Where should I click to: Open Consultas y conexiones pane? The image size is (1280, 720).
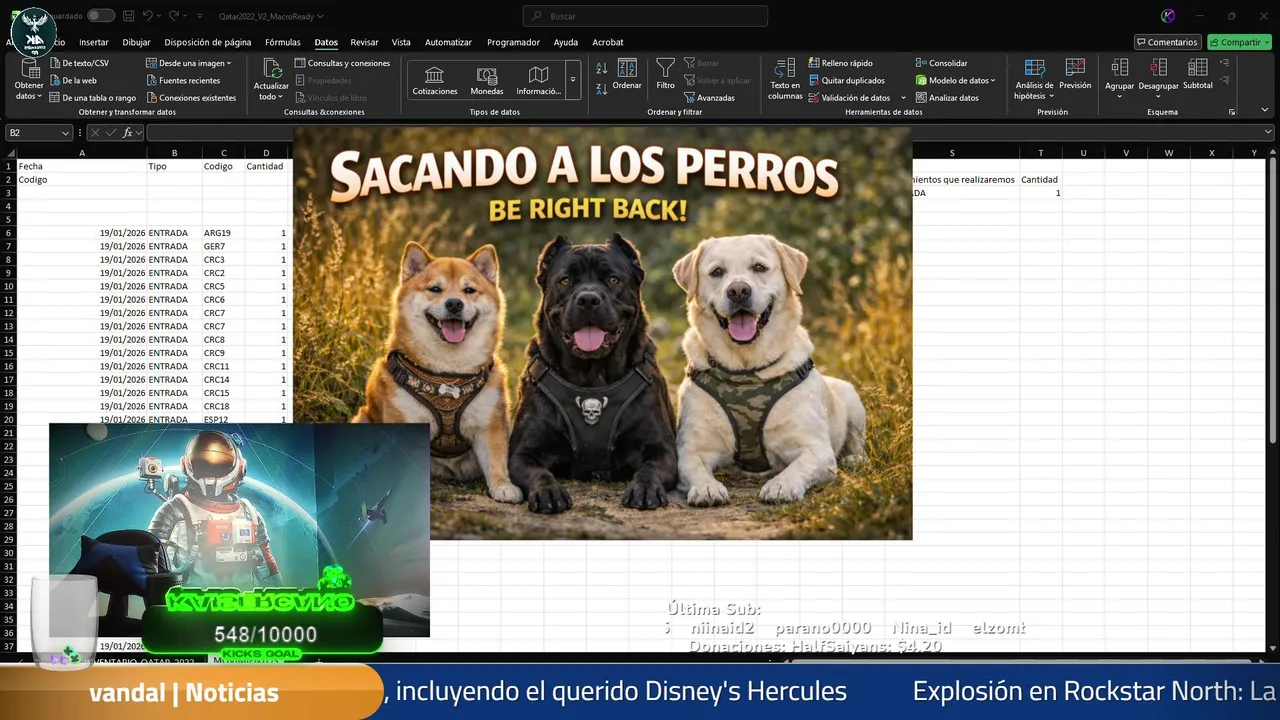click(342, 63)
